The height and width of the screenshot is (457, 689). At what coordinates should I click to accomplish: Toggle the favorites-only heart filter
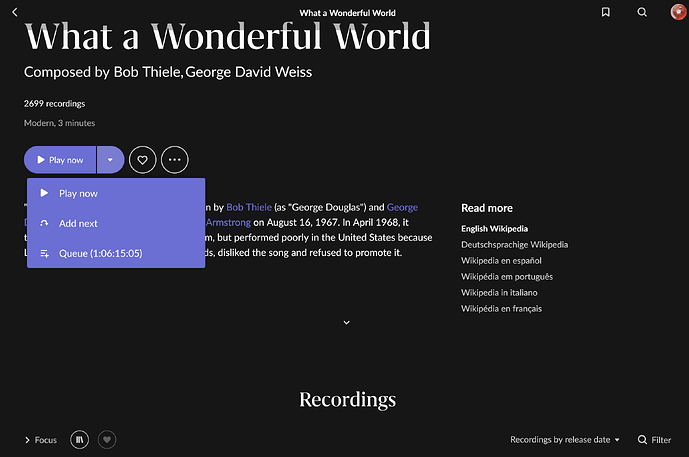107,439
